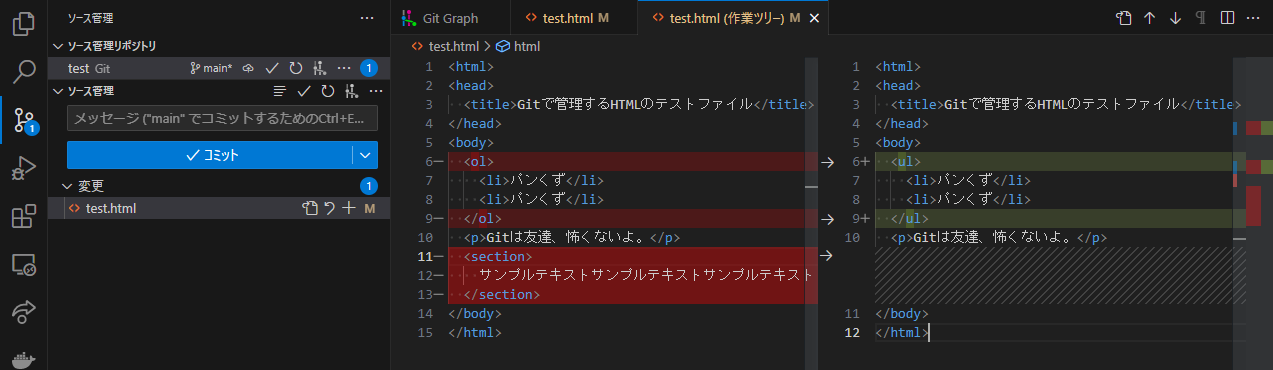Click the </section> line in left pane
The width and height of the screenshot is (1273, 370).
[x=502, y=295]
